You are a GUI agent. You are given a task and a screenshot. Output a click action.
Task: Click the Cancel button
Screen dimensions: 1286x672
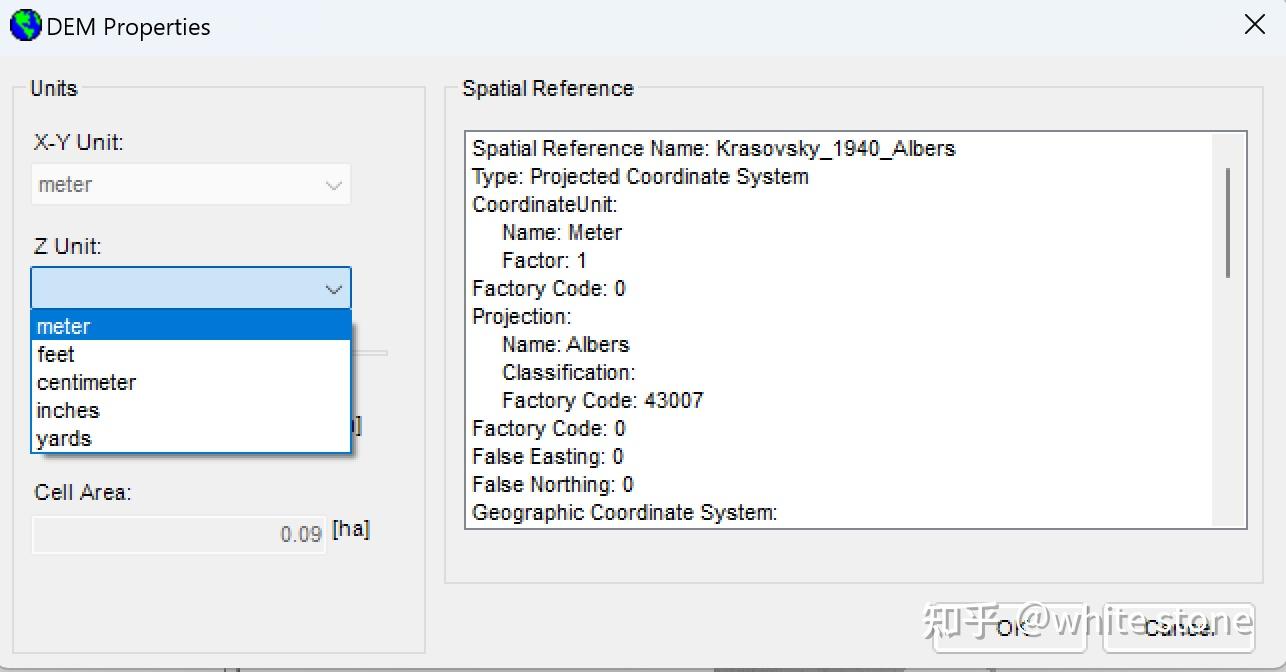1180,627
